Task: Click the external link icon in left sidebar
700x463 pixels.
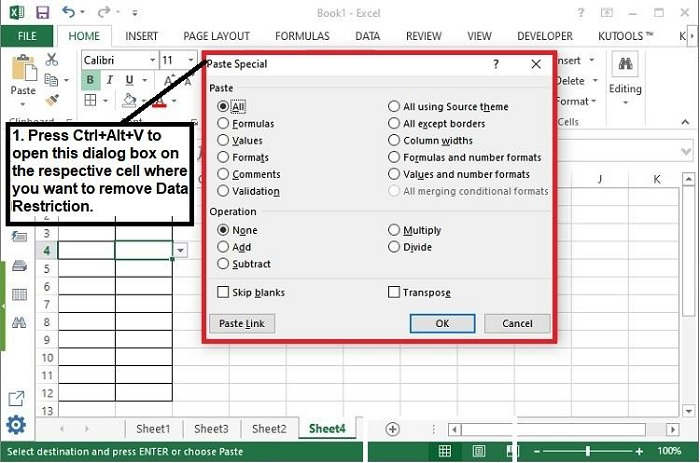Action: pos(17,398)
